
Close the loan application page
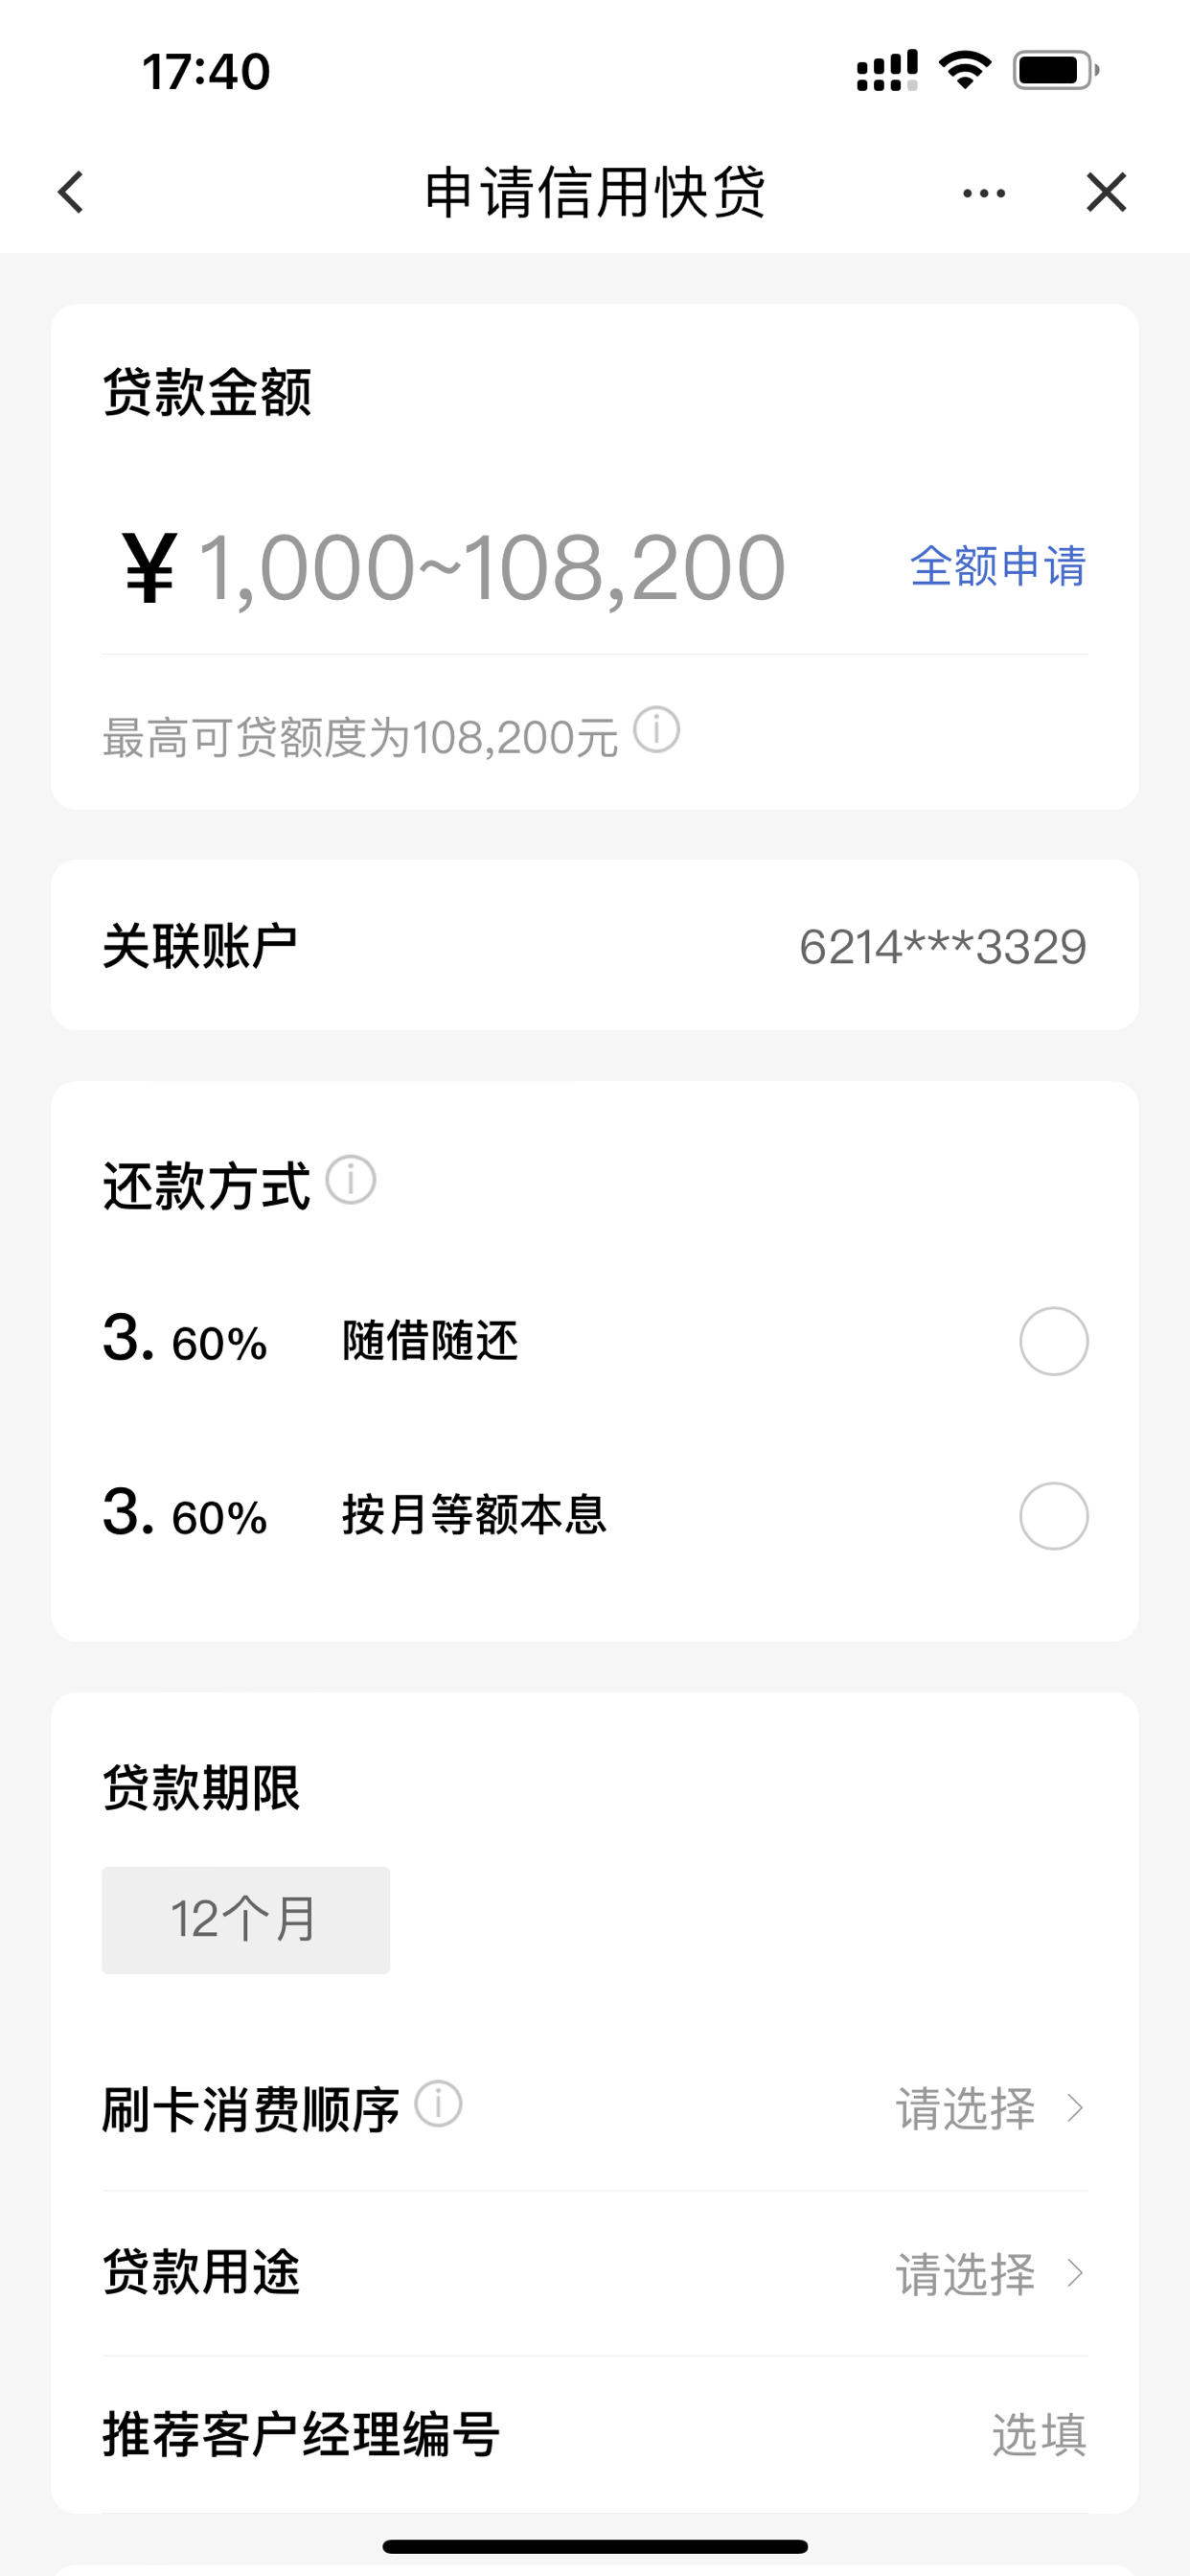[x=1106, y=192]
